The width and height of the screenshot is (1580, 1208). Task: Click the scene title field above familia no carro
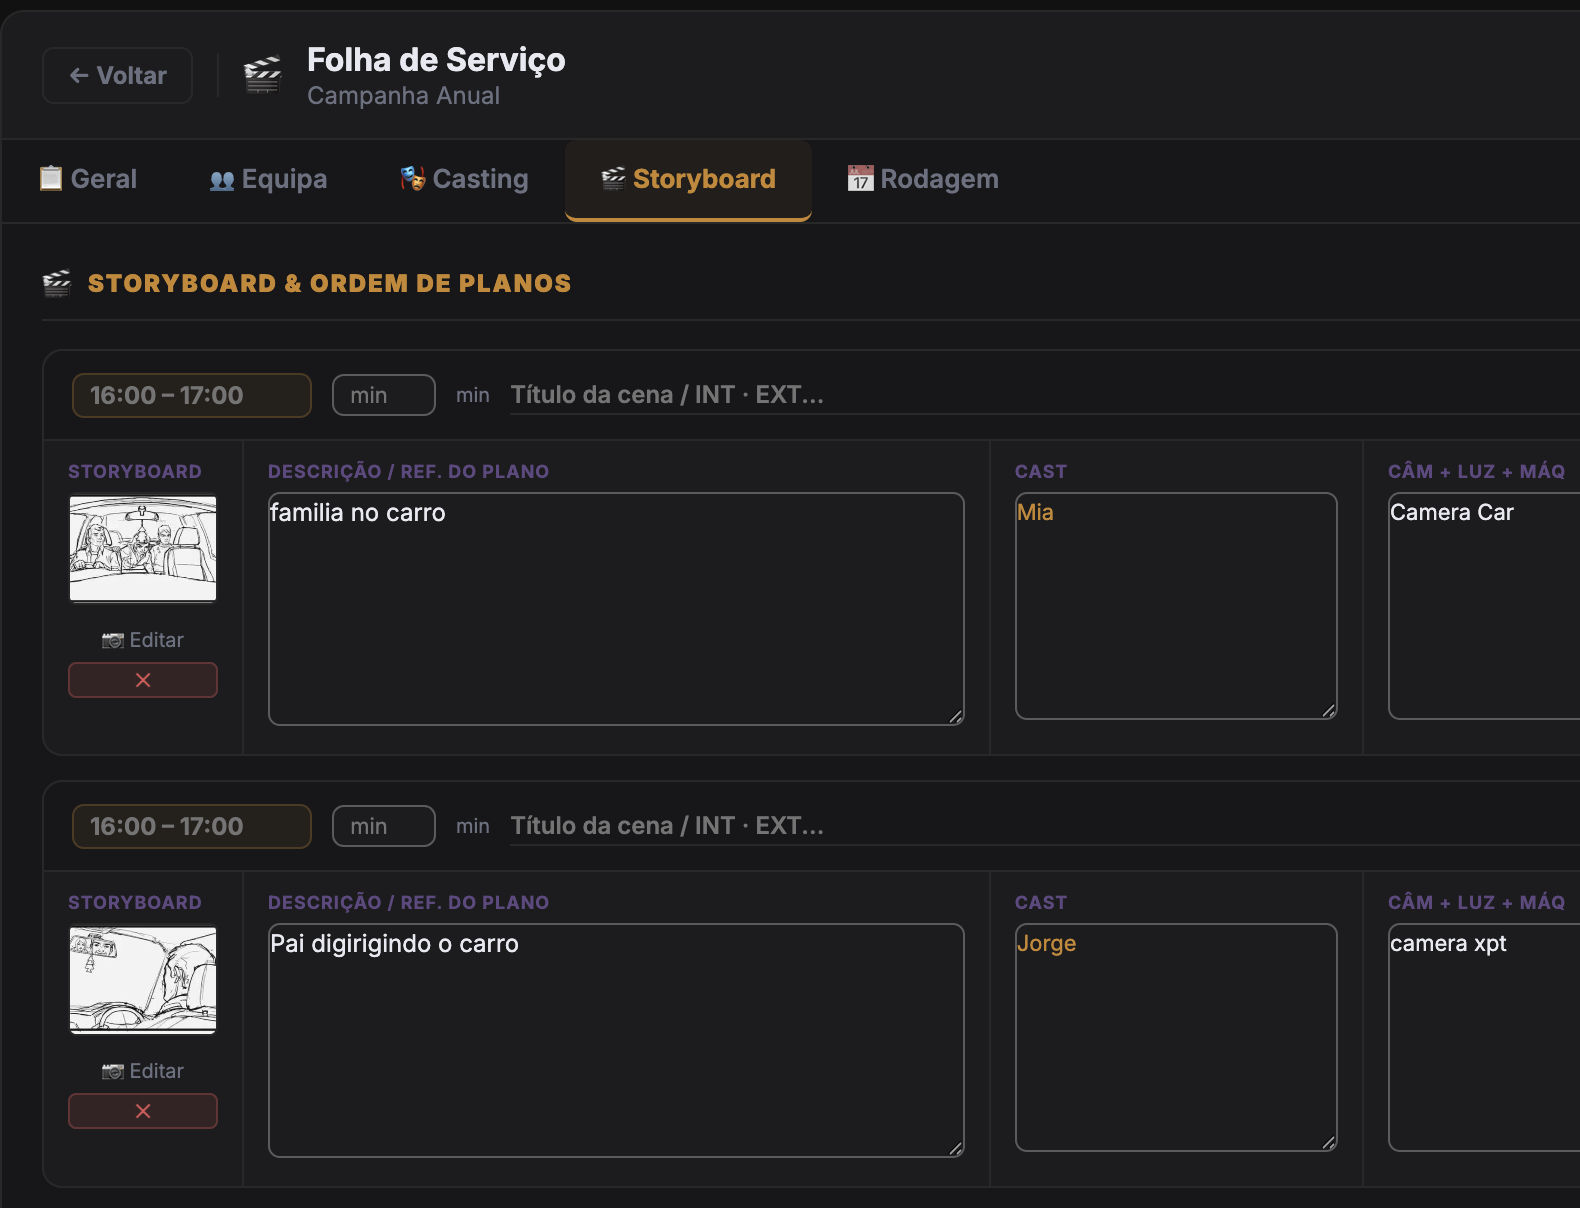1045,395
